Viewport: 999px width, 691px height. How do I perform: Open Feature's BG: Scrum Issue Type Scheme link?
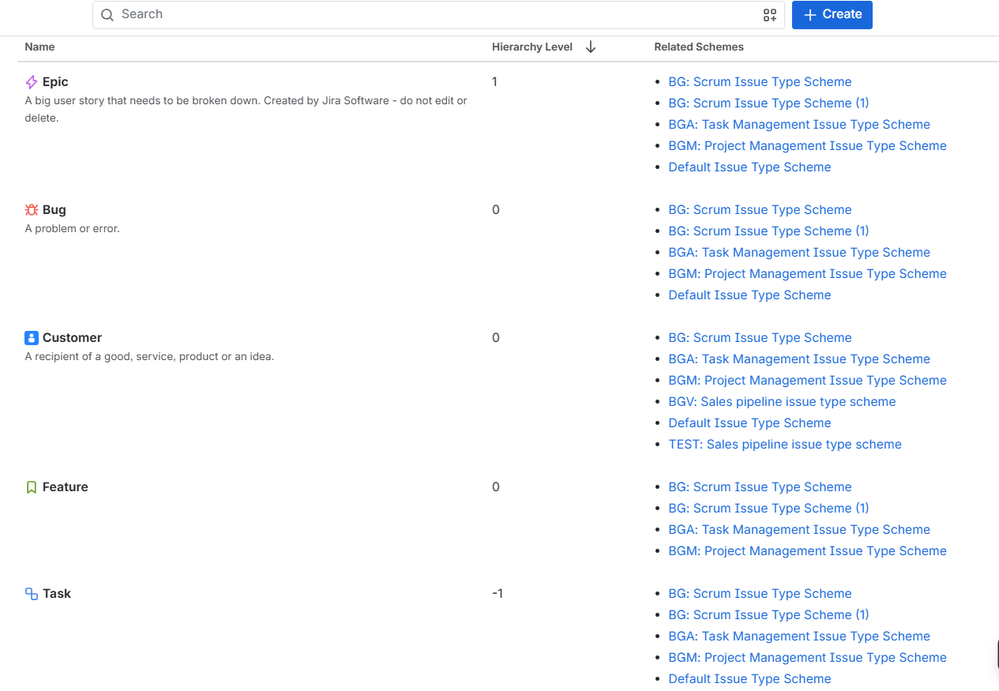click(x=759, y=487)
